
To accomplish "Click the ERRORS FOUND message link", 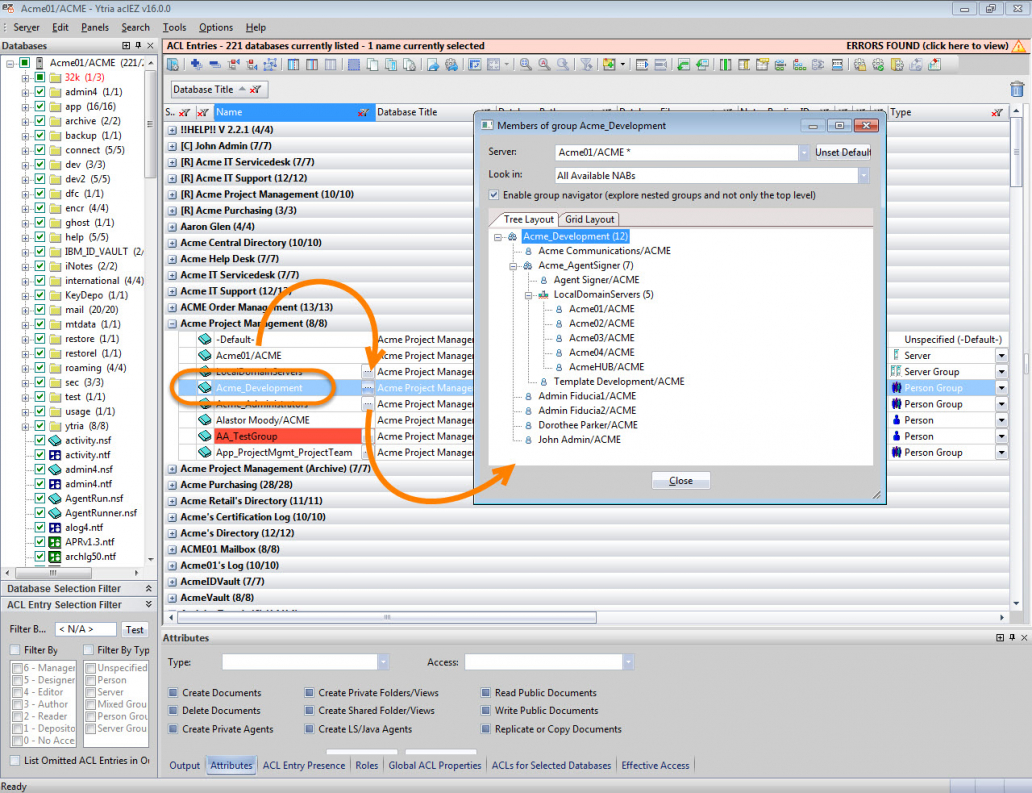I will [x=927, y=45].
